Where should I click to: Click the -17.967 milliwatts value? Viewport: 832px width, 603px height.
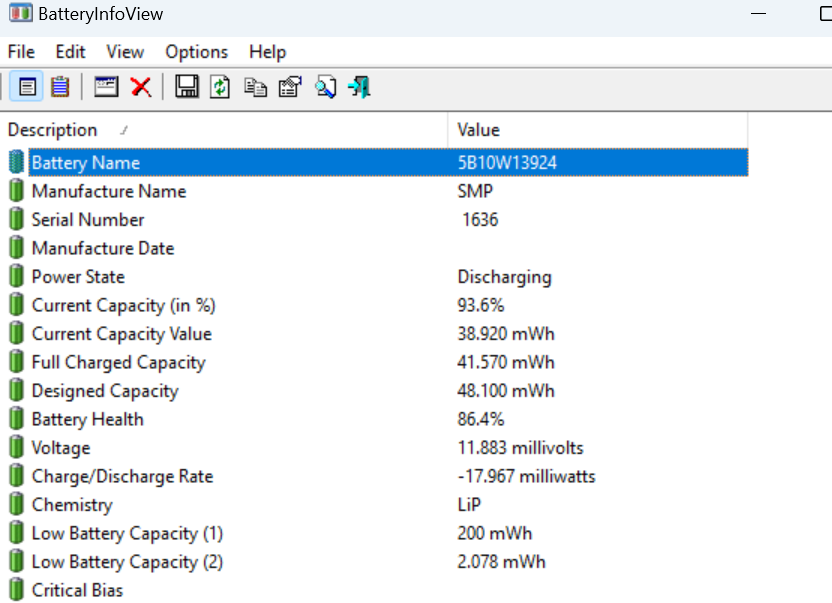(526, 476)
